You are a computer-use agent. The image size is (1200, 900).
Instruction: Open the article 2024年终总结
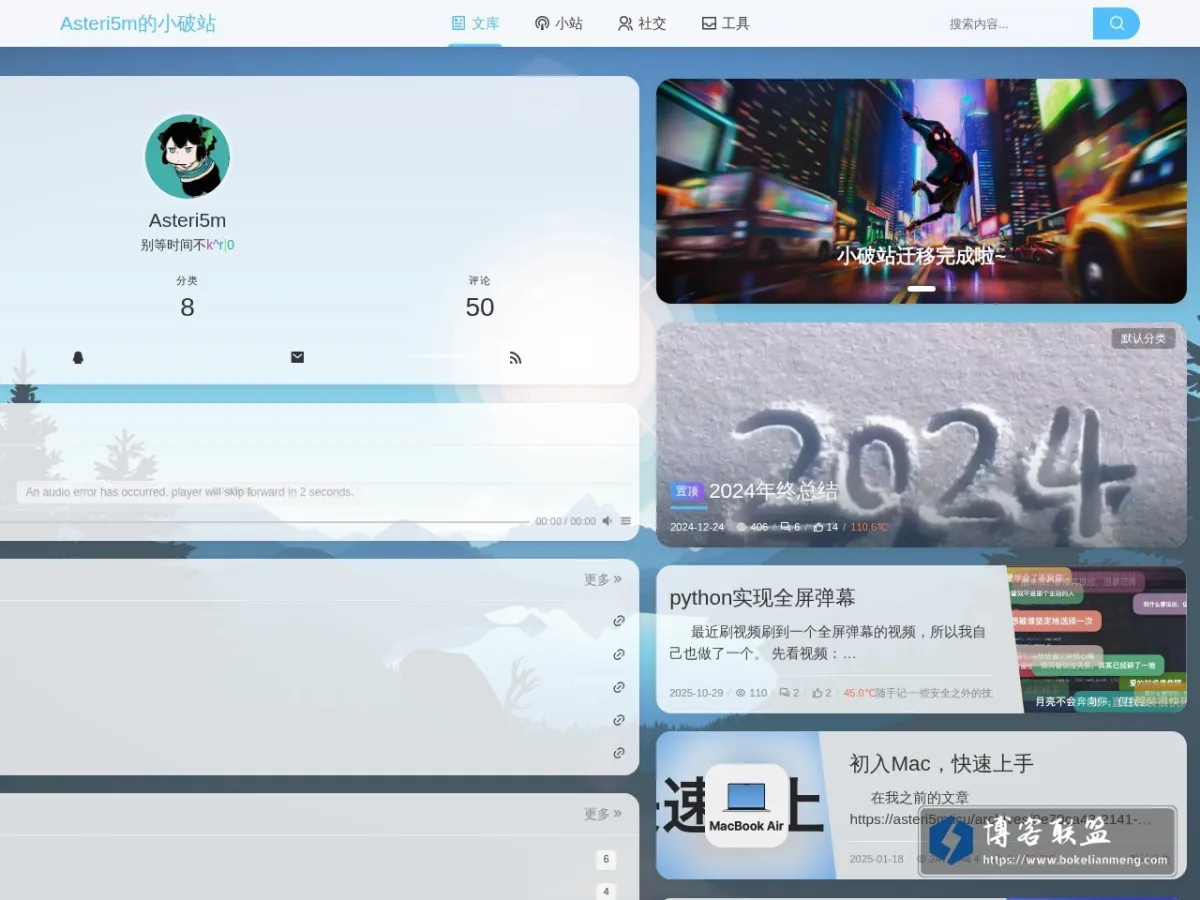tap(773, 491)
